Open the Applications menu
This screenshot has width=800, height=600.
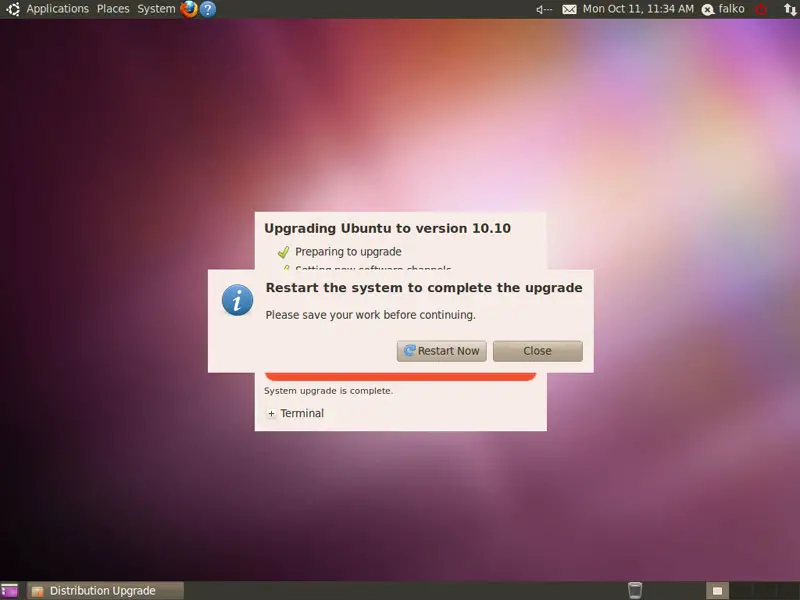click(x=57, y=9)
